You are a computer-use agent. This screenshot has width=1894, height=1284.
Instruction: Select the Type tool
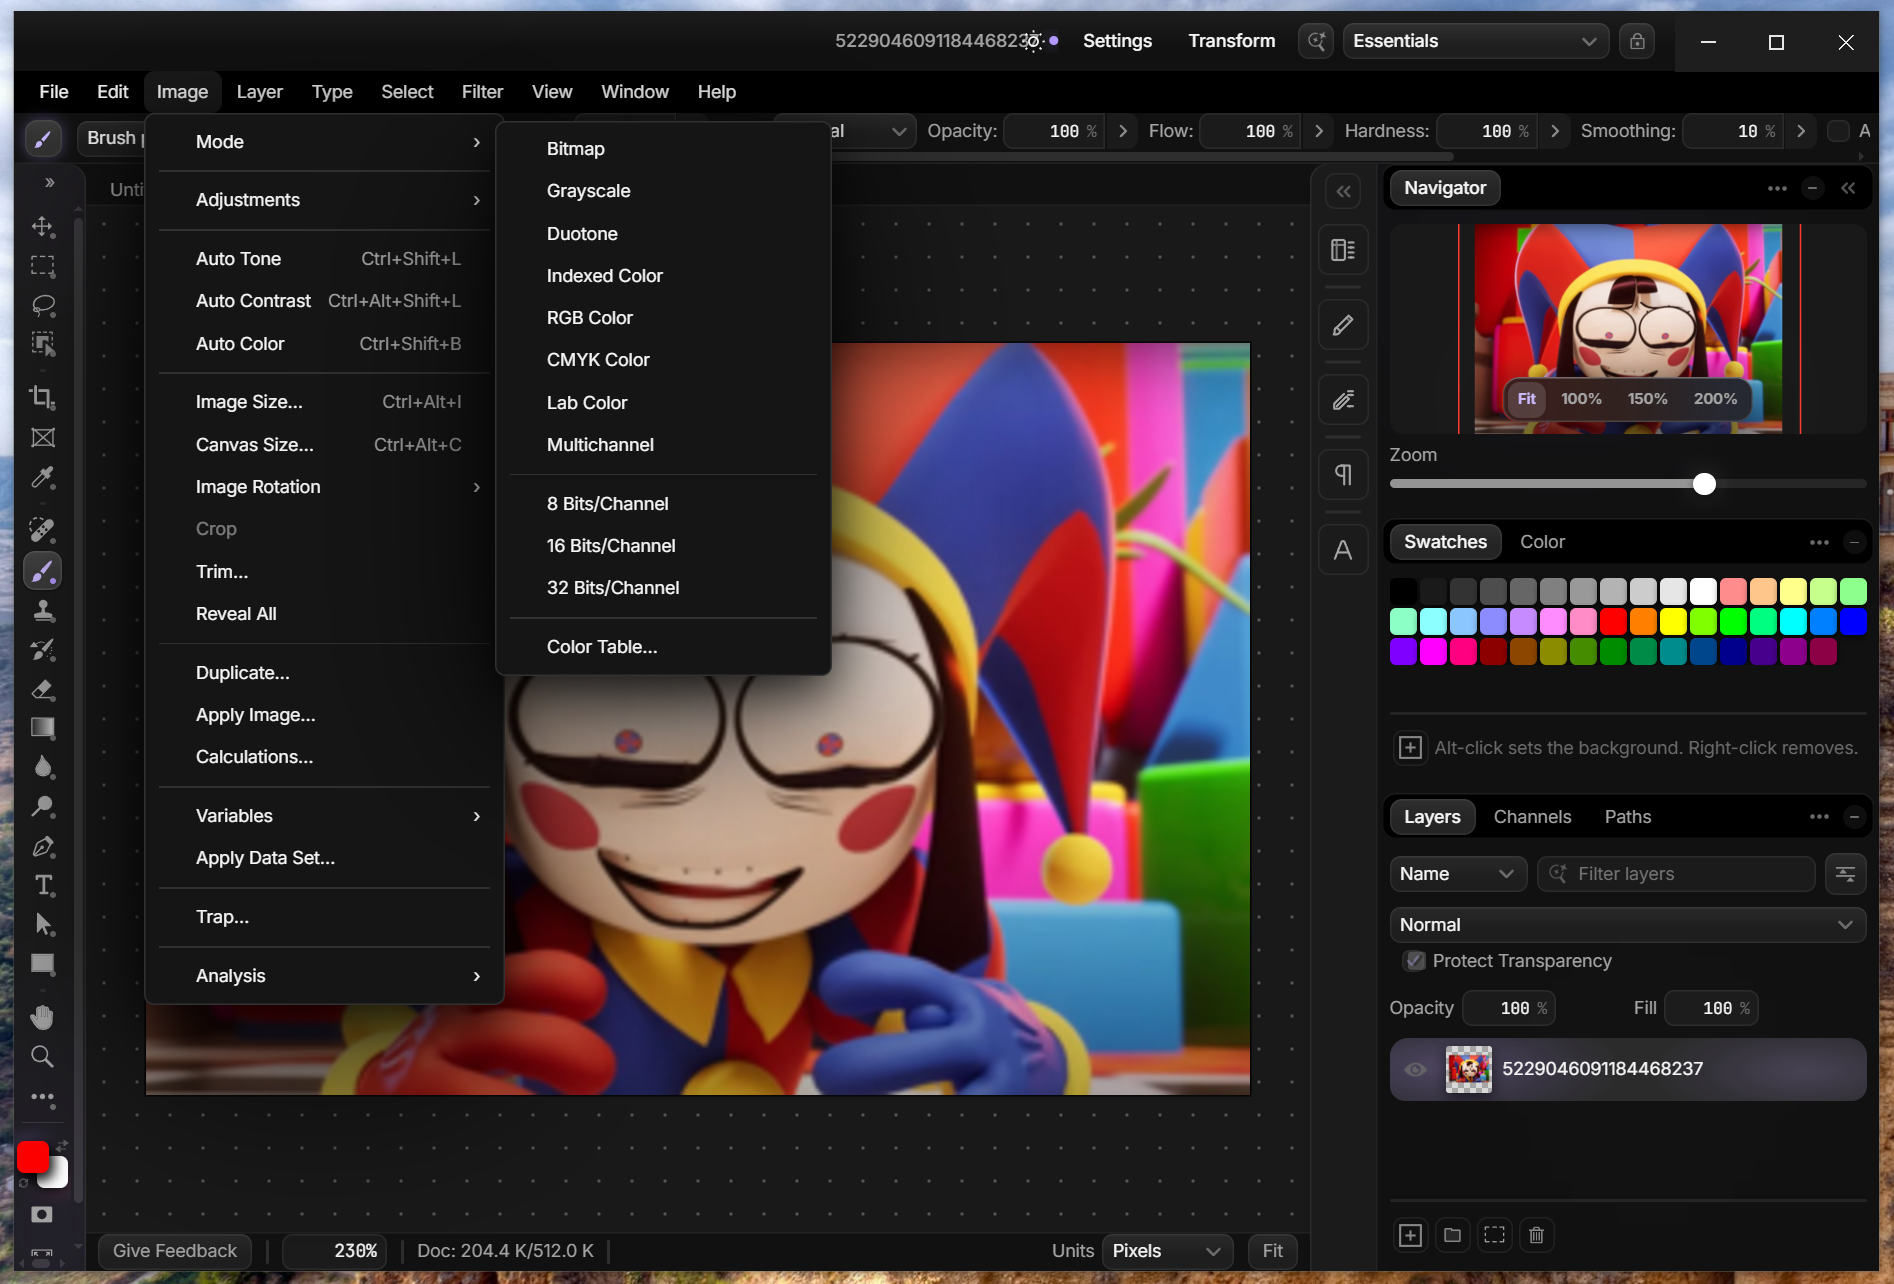pos(42,885)
